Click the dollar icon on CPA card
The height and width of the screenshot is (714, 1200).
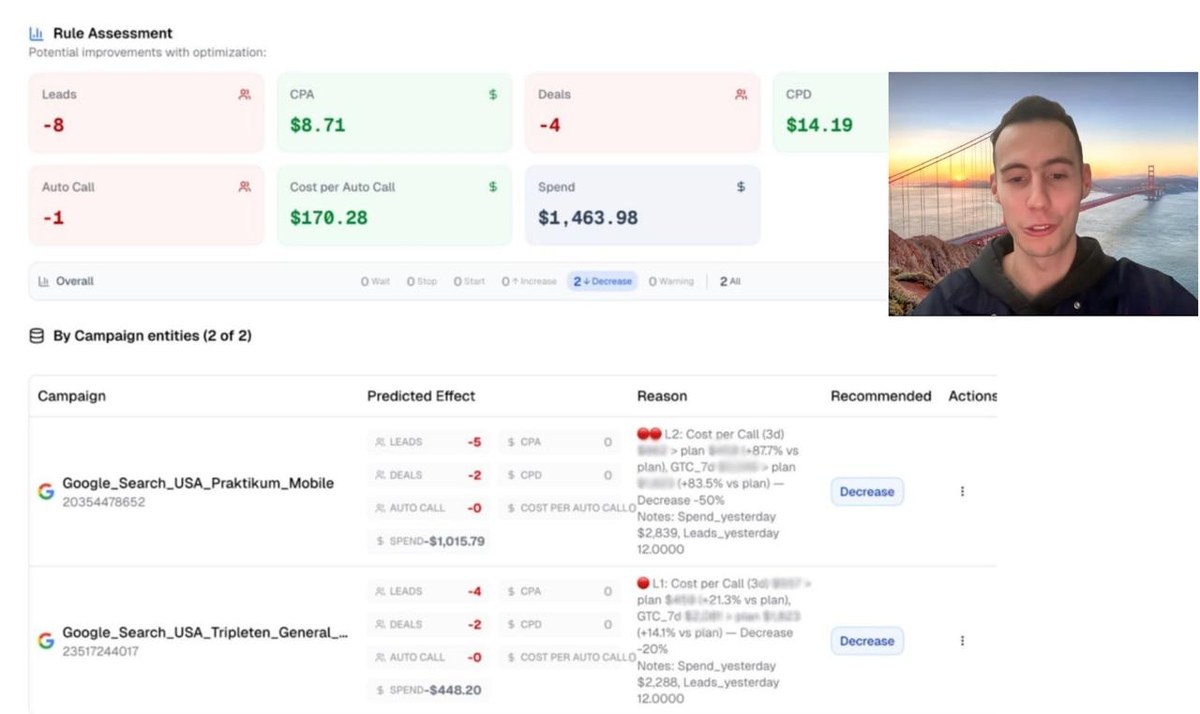(493, 94)
